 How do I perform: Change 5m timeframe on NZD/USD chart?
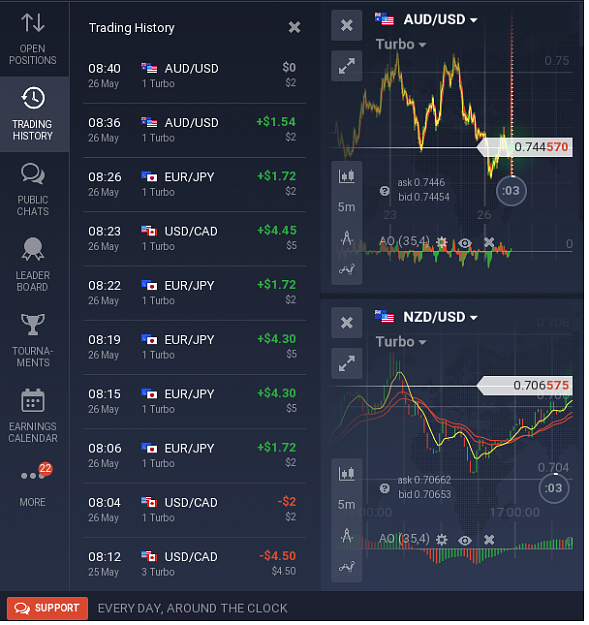point(348,507)
